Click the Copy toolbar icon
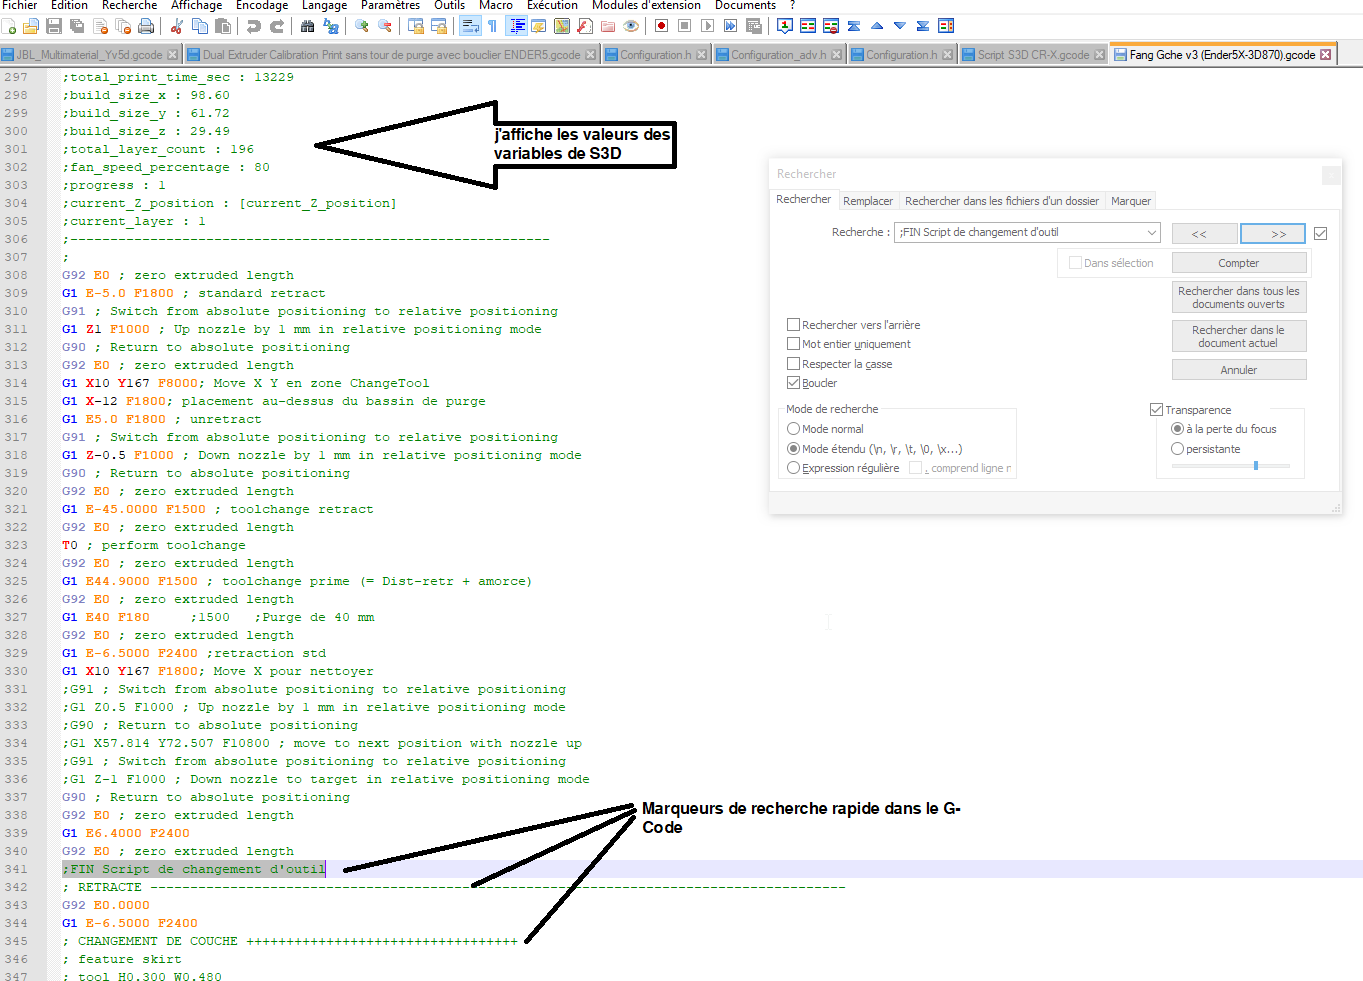This screenshot has height=981, width=1363. coord(200,26)
